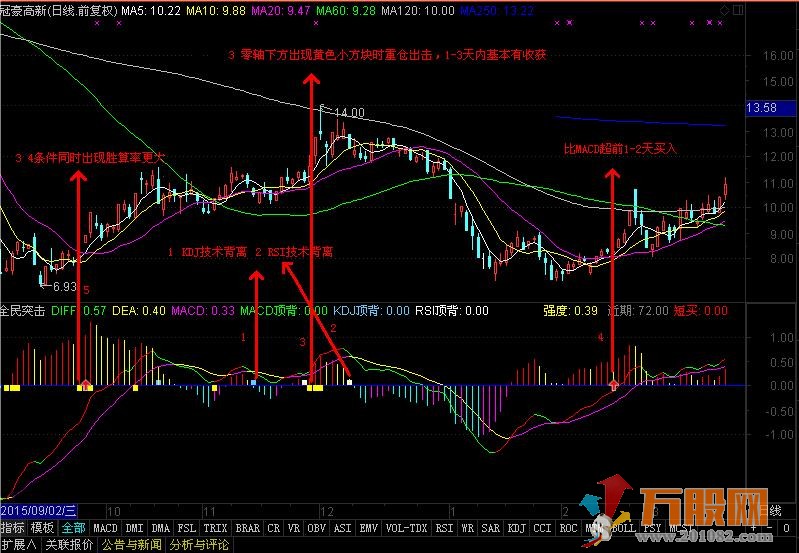
Task: Click the 13.58 price marker on axis
Action: [x=772, y=108]
